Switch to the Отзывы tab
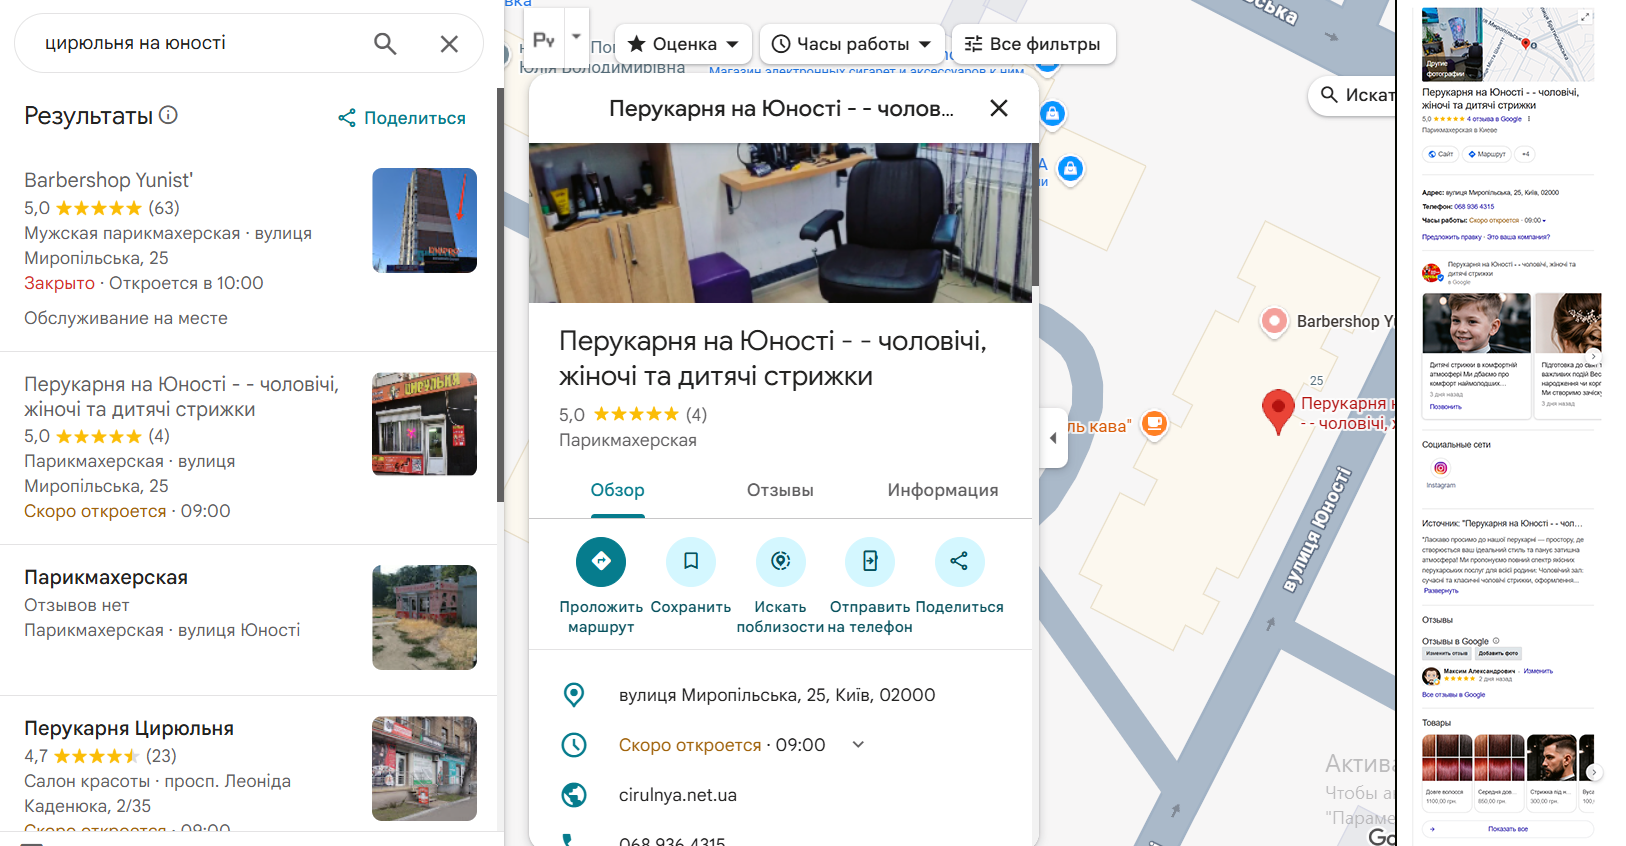The image size is (1626, 846). point(780,490)
